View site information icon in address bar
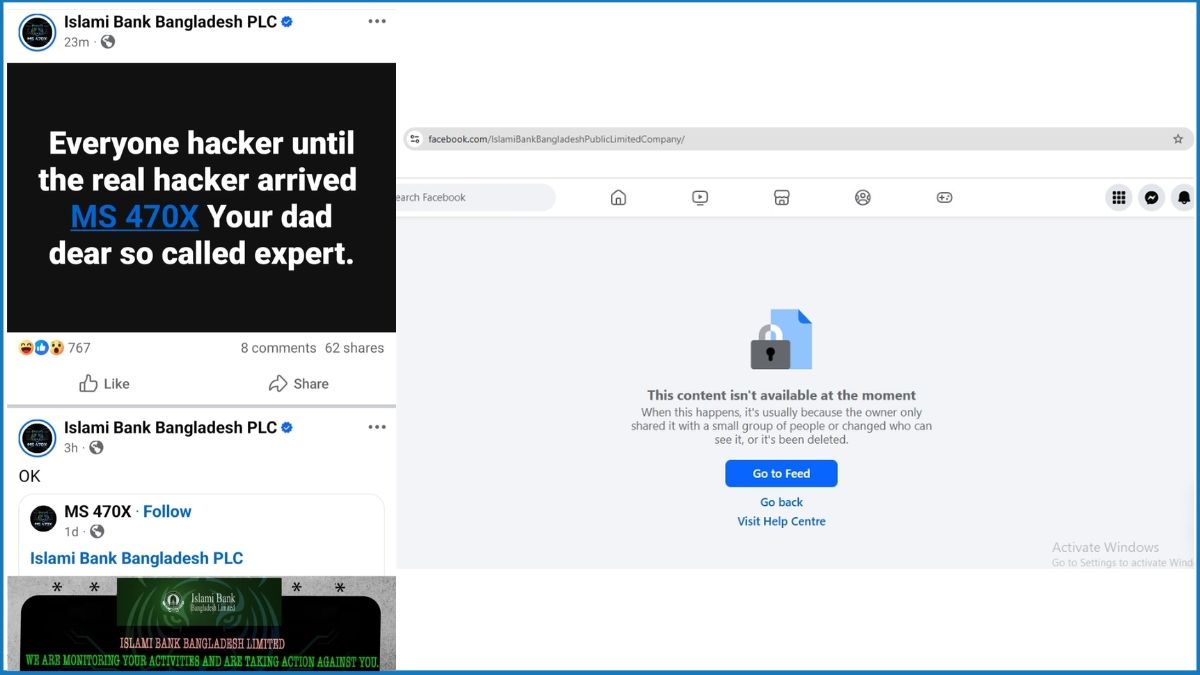 point(415,139)
